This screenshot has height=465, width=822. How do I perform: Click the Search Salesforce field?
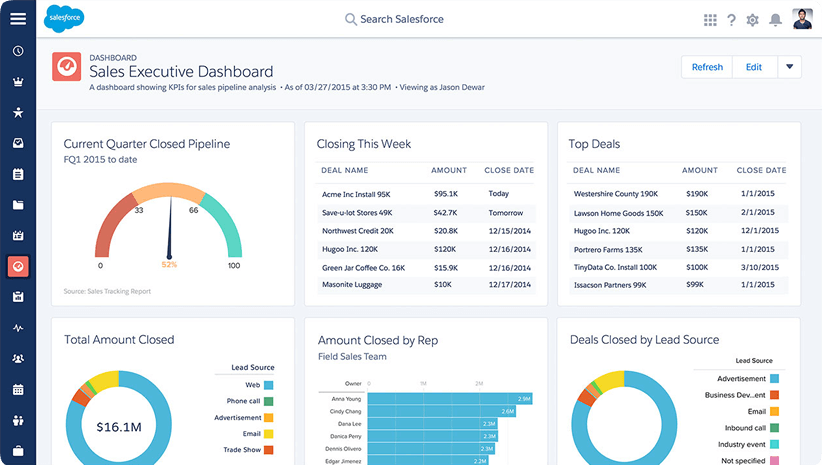(x=394, y=19)
